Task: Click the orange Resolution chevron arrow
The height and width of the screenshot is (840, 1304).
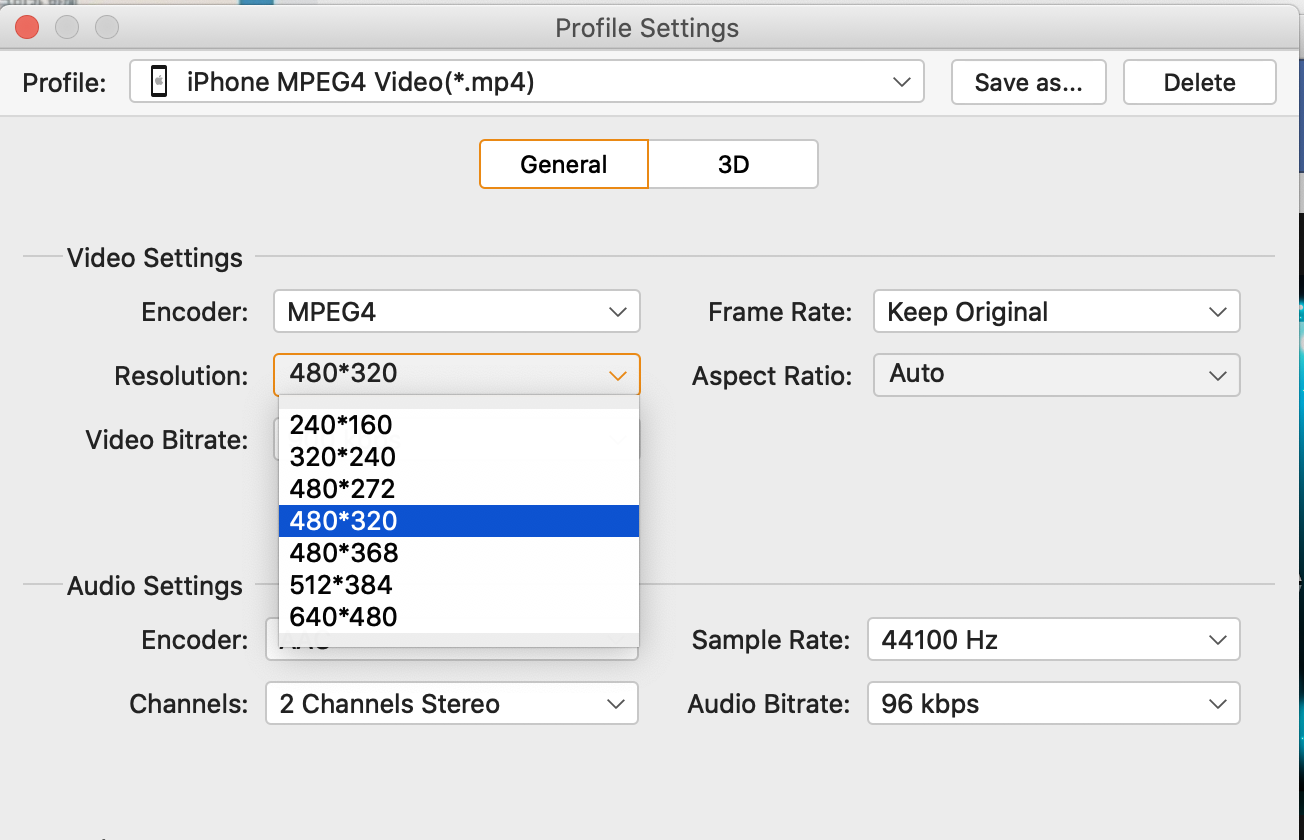Action: [x=617, y=376]
